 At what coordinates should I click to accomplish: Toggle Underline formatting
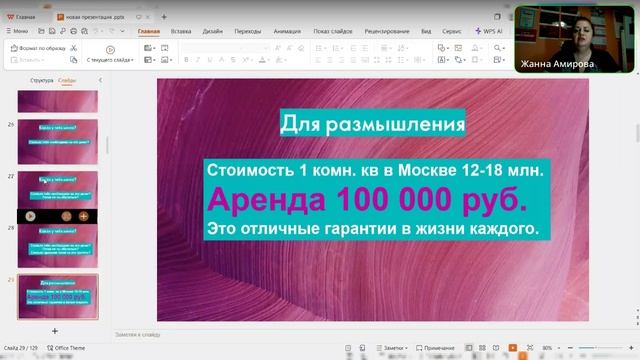[x=210, y=60]
